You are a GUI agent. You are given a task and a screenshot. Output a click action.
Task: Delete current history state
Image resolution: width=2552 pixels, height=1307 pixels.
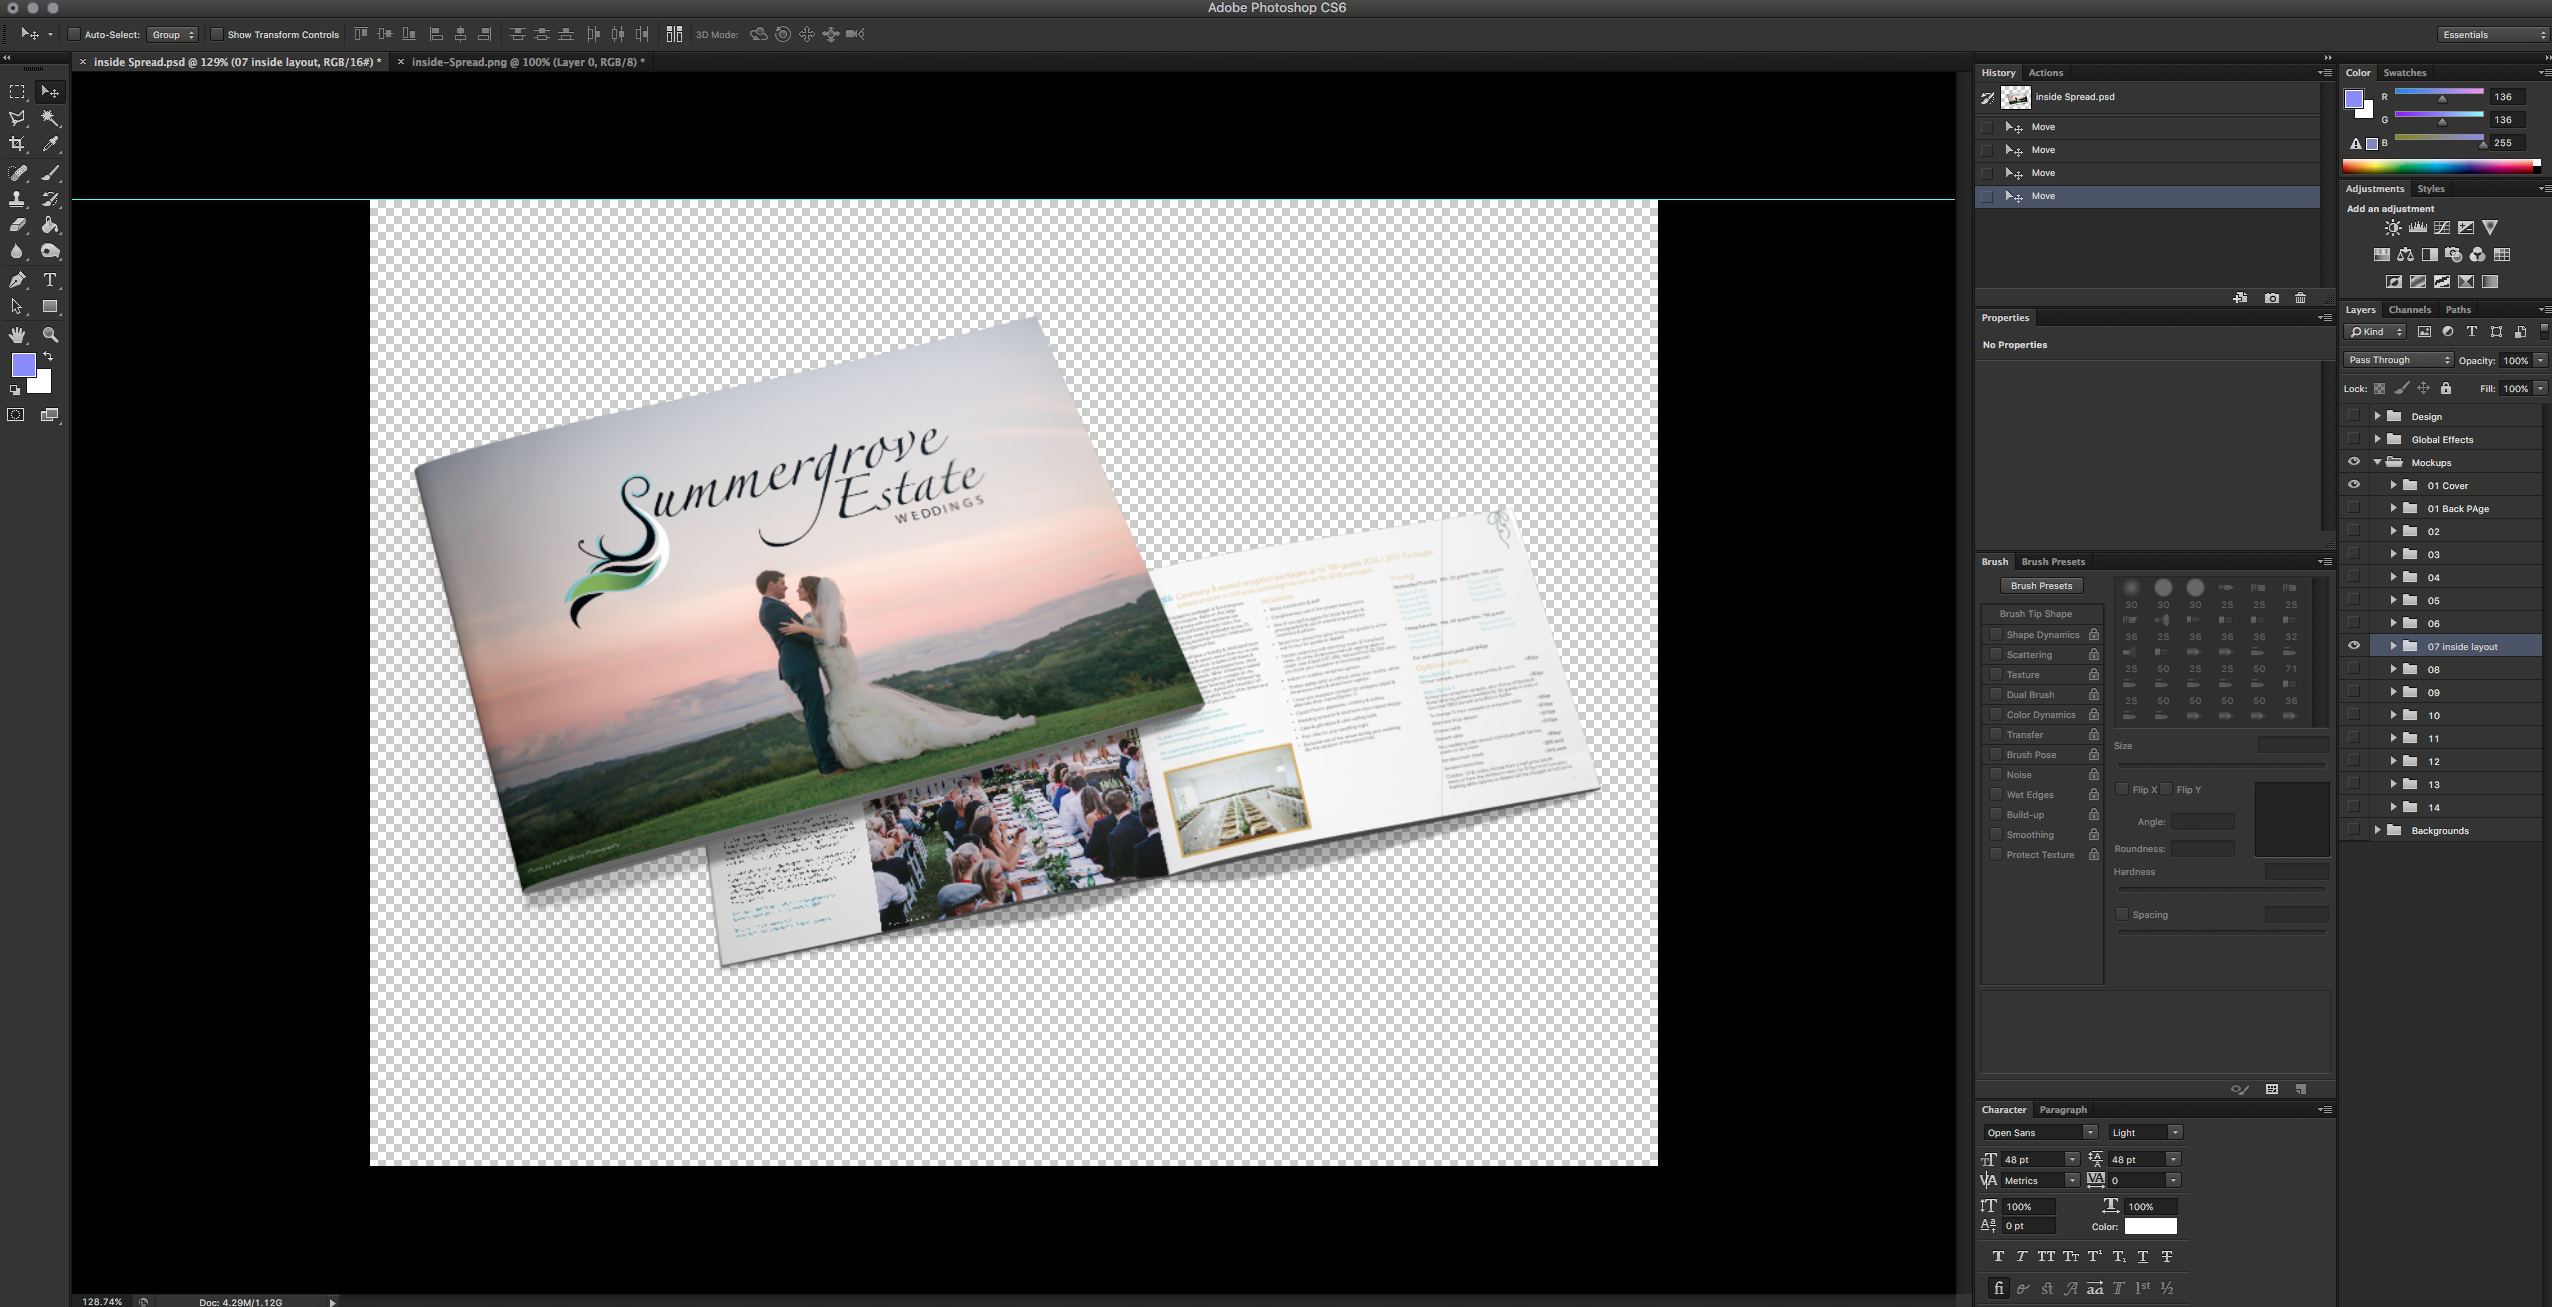pos(2300,298)
